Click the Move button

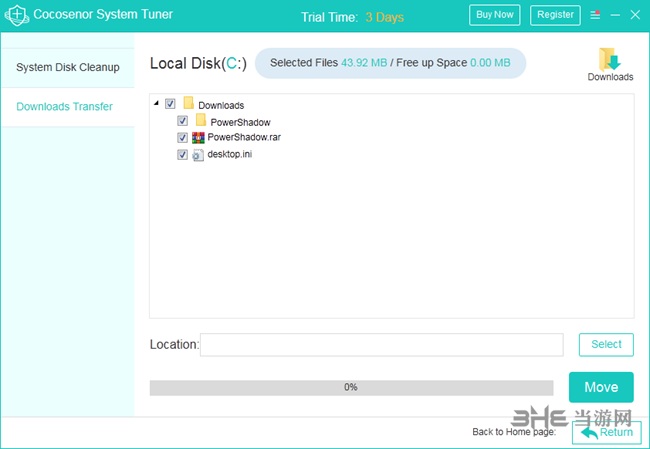(x=601, y=387)
